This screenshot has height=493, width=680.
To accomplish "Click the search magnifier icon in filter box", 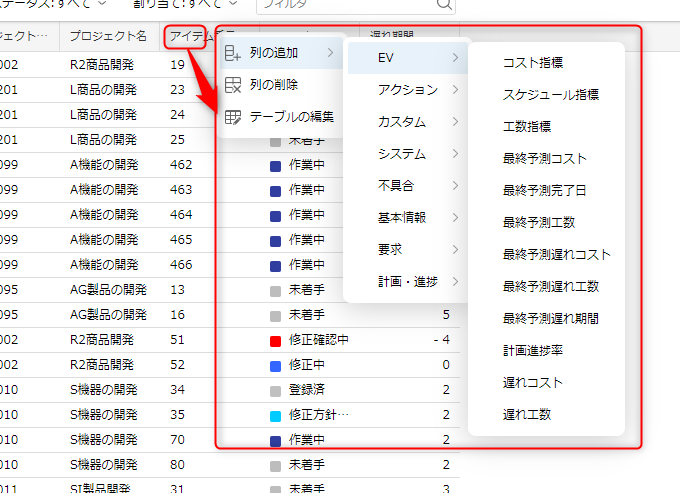I will [x=444, y=4].
